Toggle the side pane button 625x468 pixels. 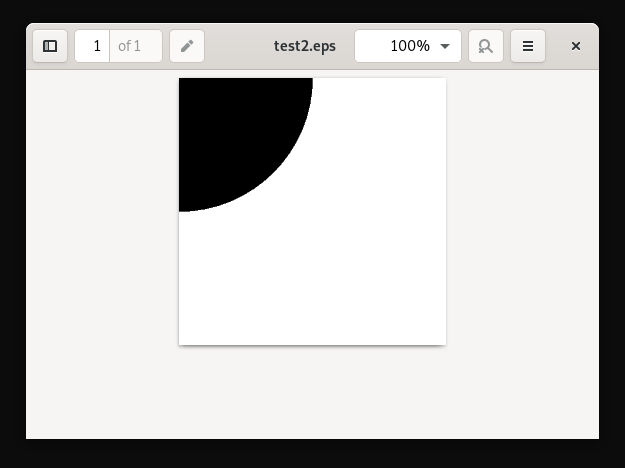[50, 46]
